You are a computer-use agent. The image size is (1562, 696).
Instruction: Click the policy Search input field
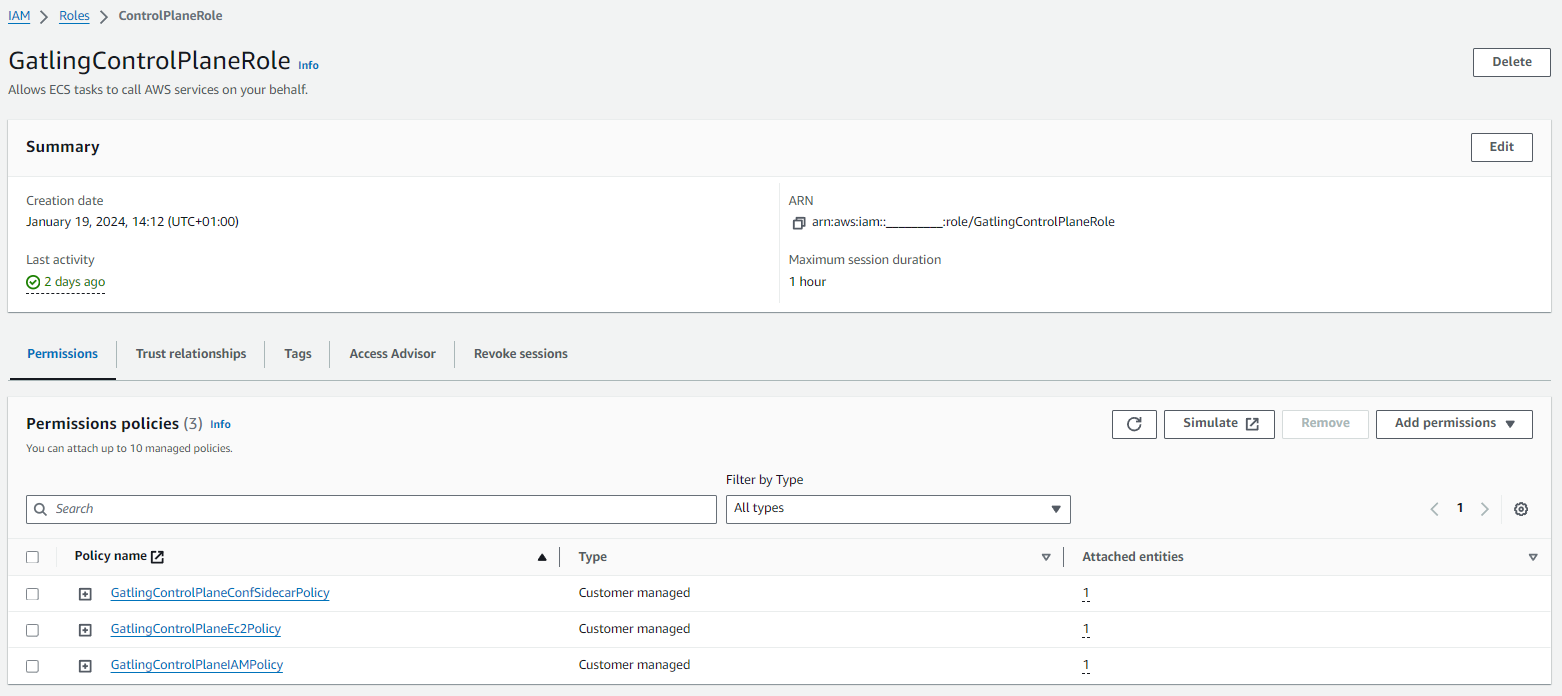click(372, 509)
